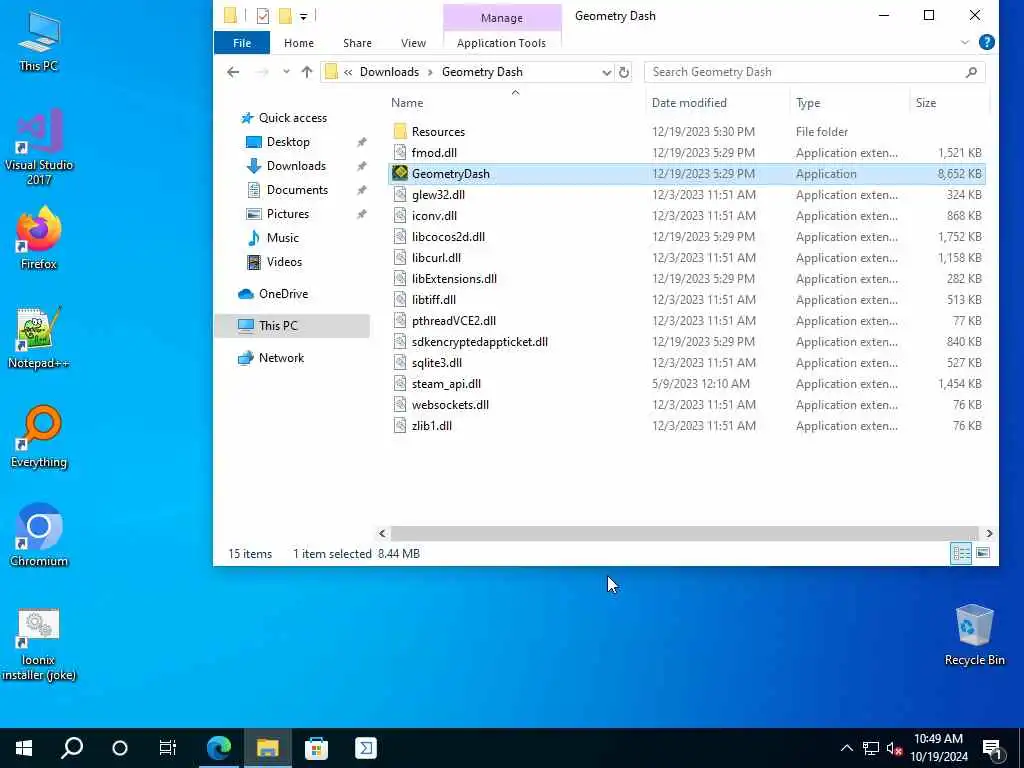Viewport: 1024px width, 768px height.
Task: Expand the ribbon with the chevron
Action: [x=965, y=42]
